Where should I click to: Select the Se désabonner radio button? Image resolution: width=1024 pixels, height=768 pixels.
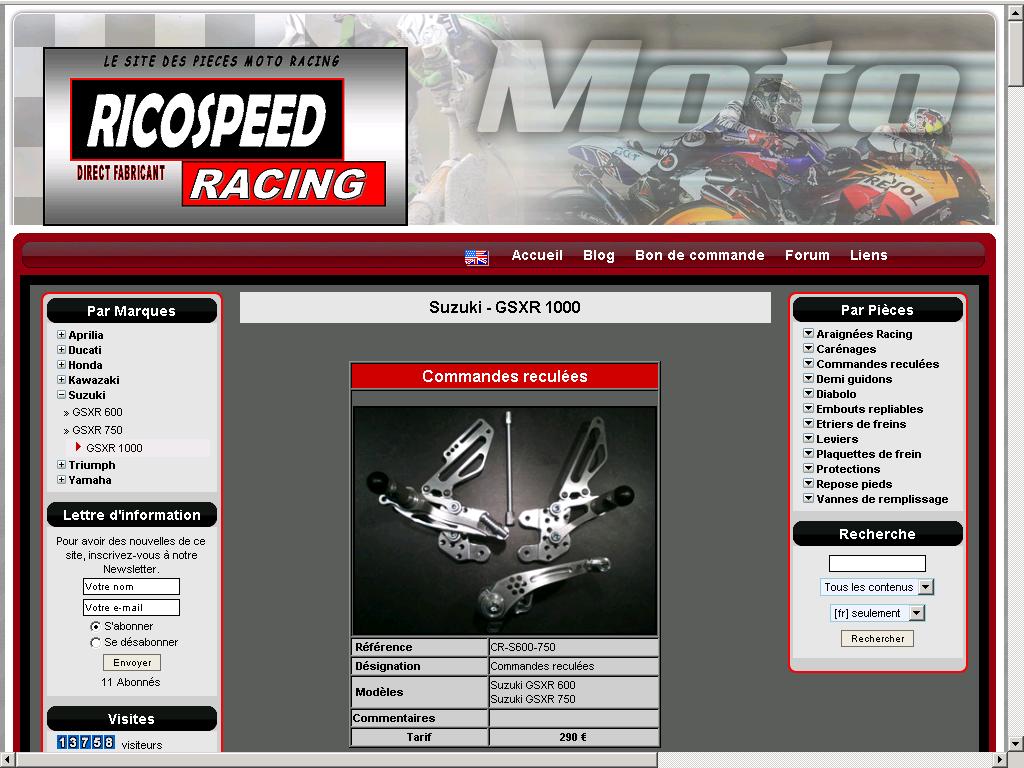pyautogui.click(x=96, y=642)
